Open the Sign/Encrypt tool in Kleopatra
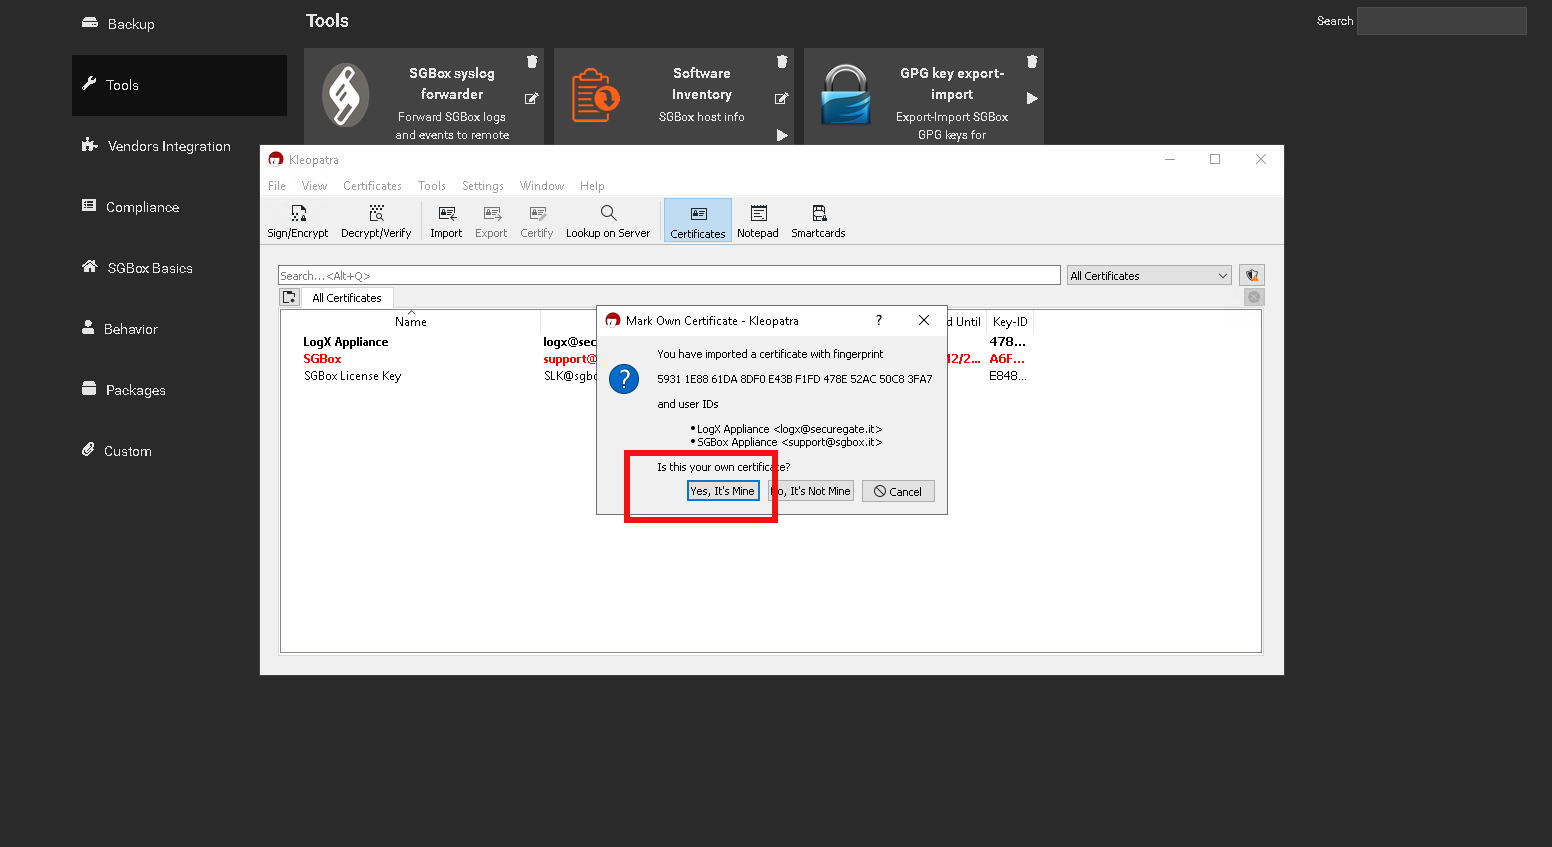The width and height of the screenshot is (1552, 847). [297, 221]
